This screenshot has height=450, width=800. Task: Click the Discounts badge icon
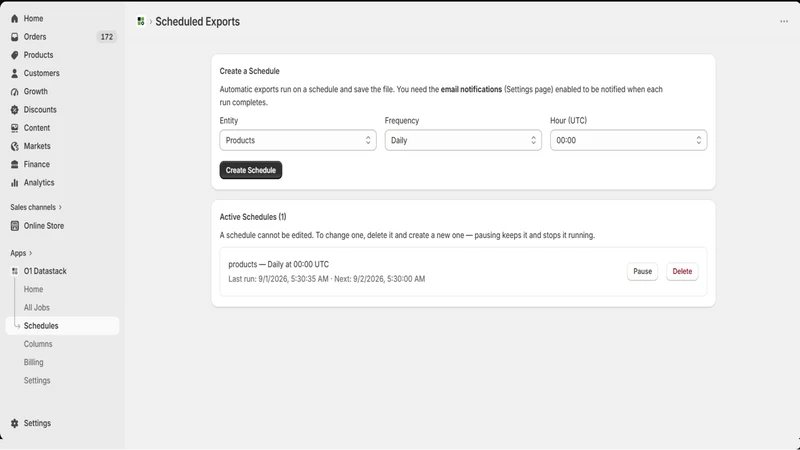[14, 110]
